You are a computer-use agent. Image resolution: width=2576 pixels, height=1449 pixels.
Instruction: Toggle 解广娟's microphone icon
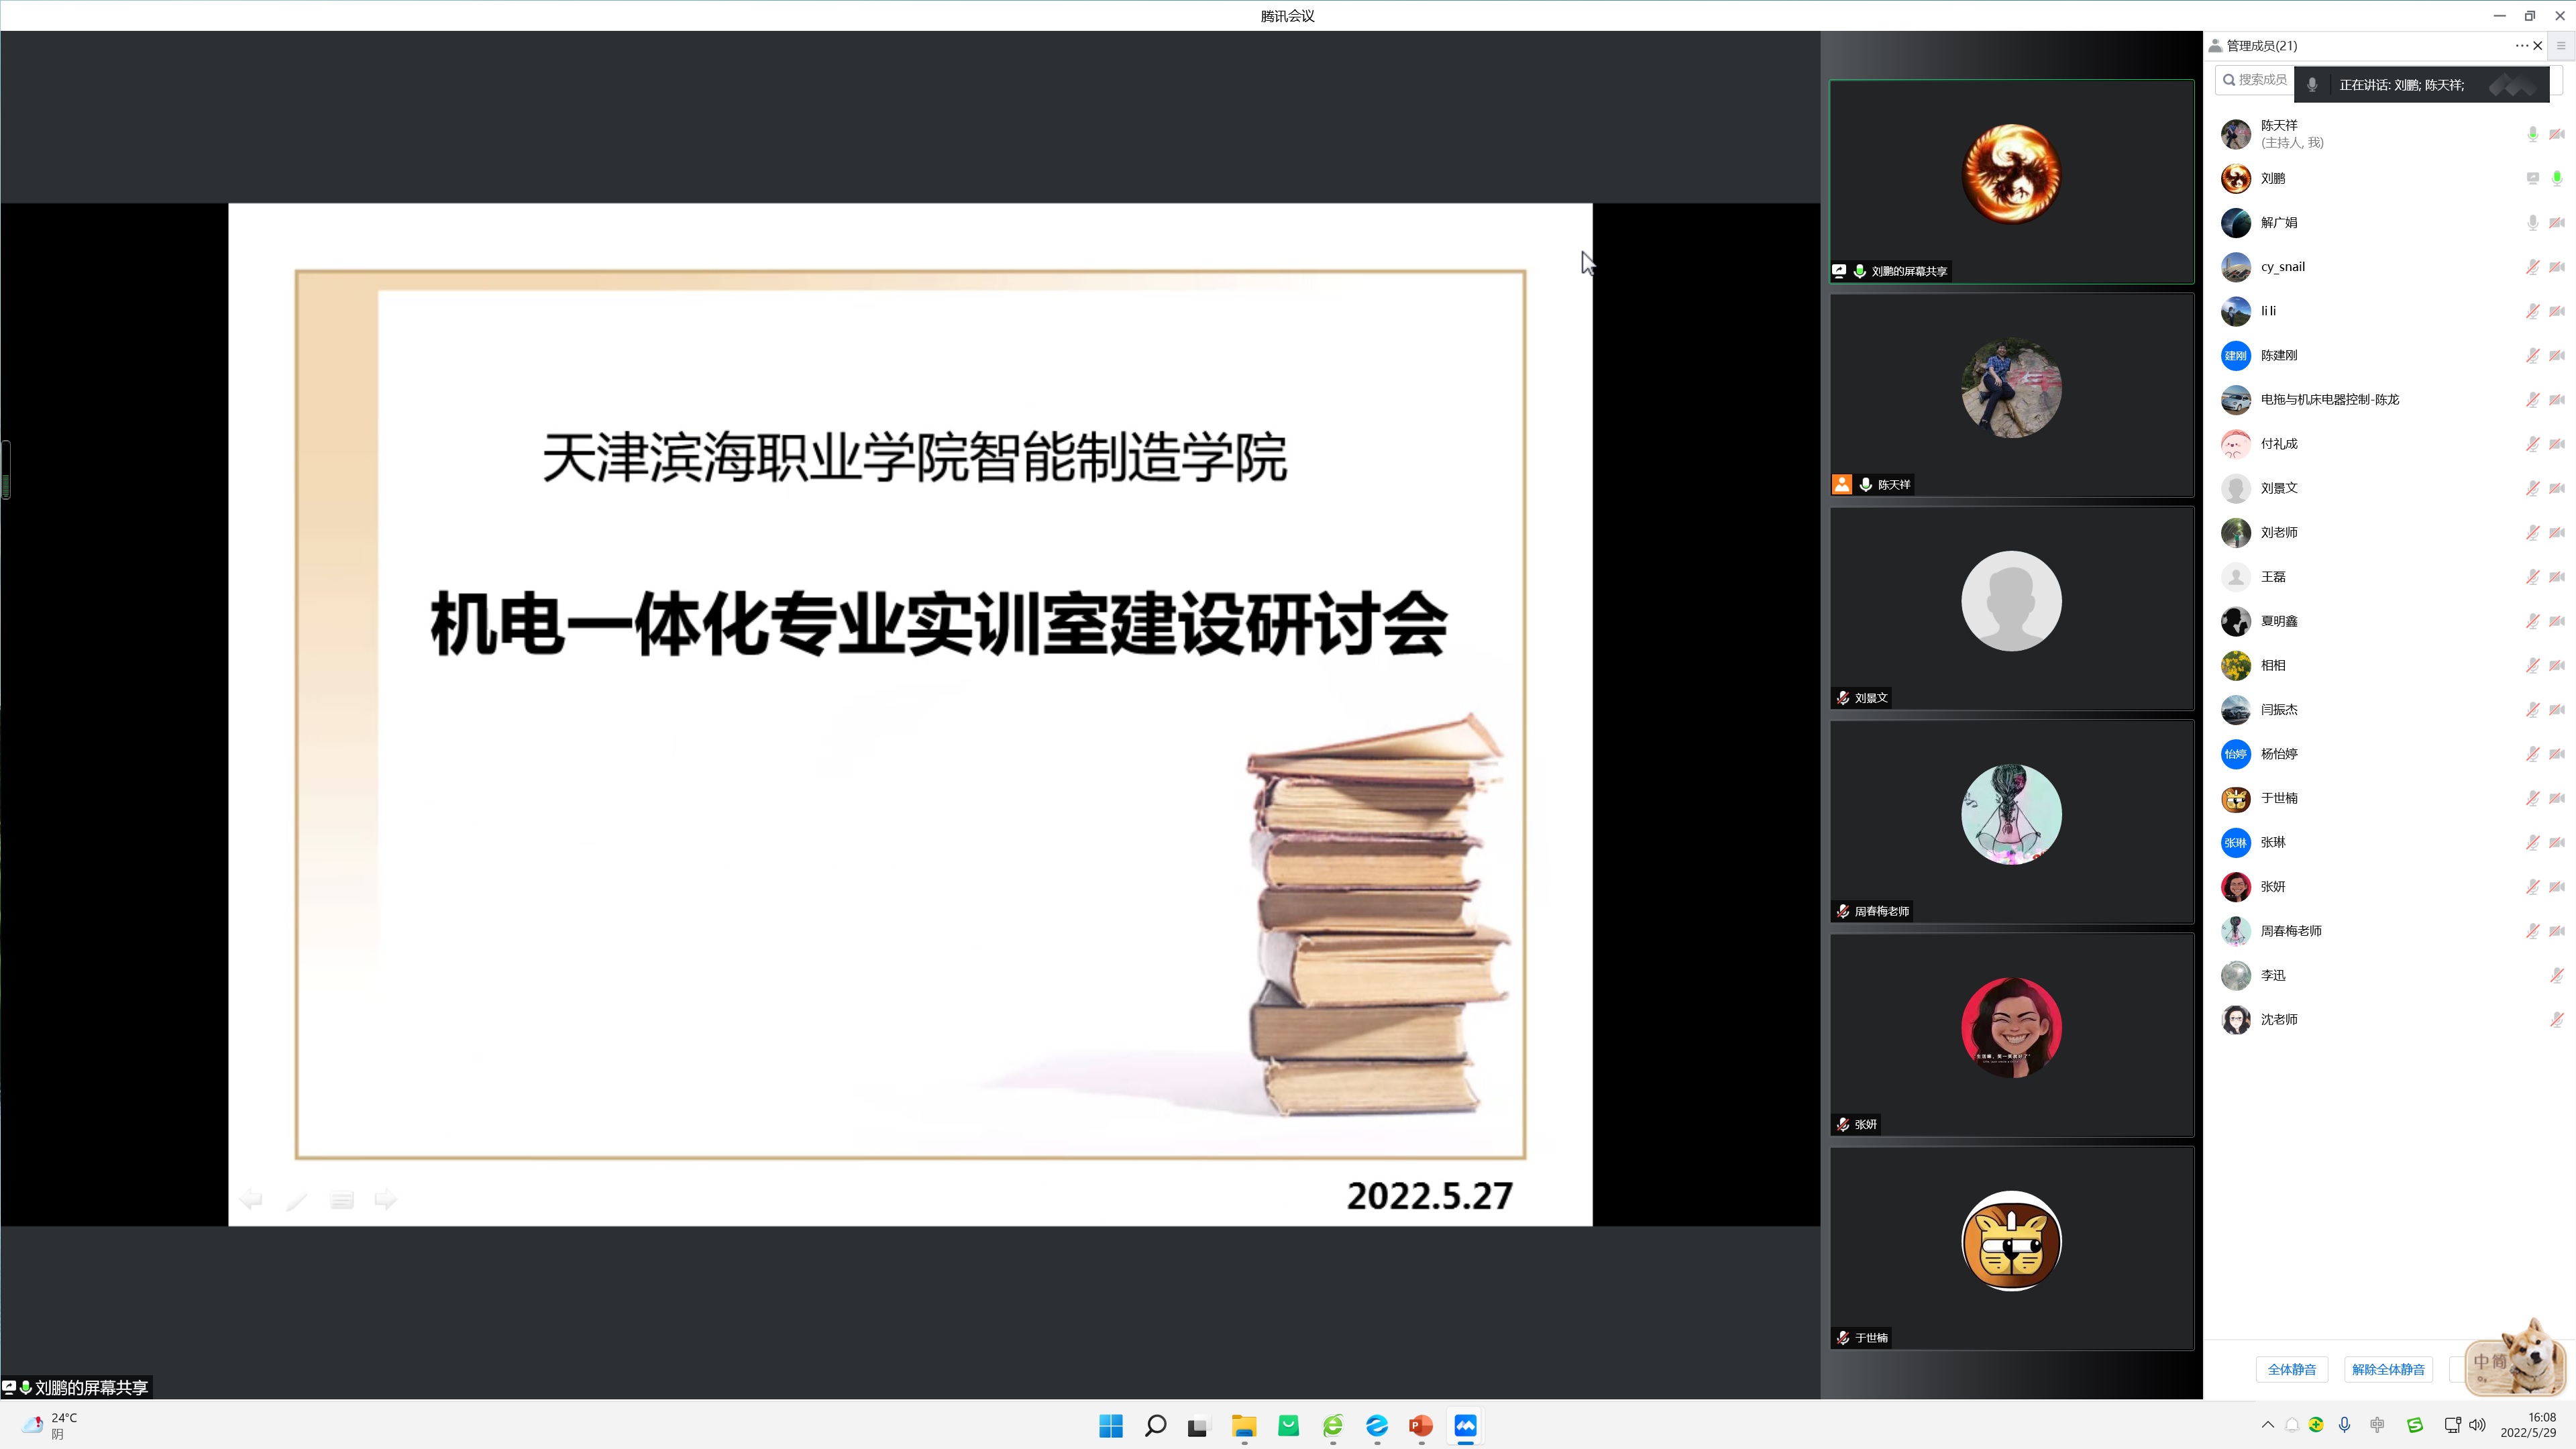2532,222
